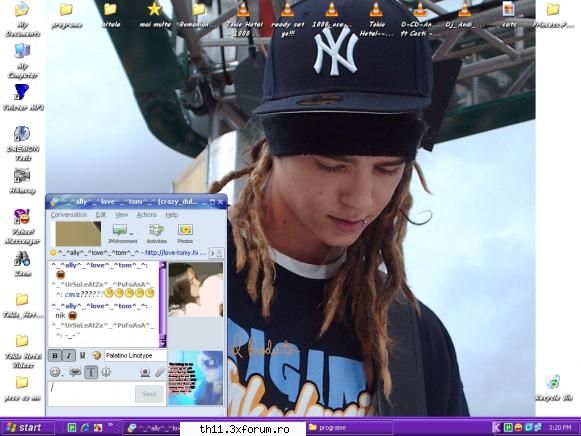Viewport: 581px width, 436px height.
Task: Open Photos sharing in chat toolbar
Action: pyautogui.click(x=185, y=233)
